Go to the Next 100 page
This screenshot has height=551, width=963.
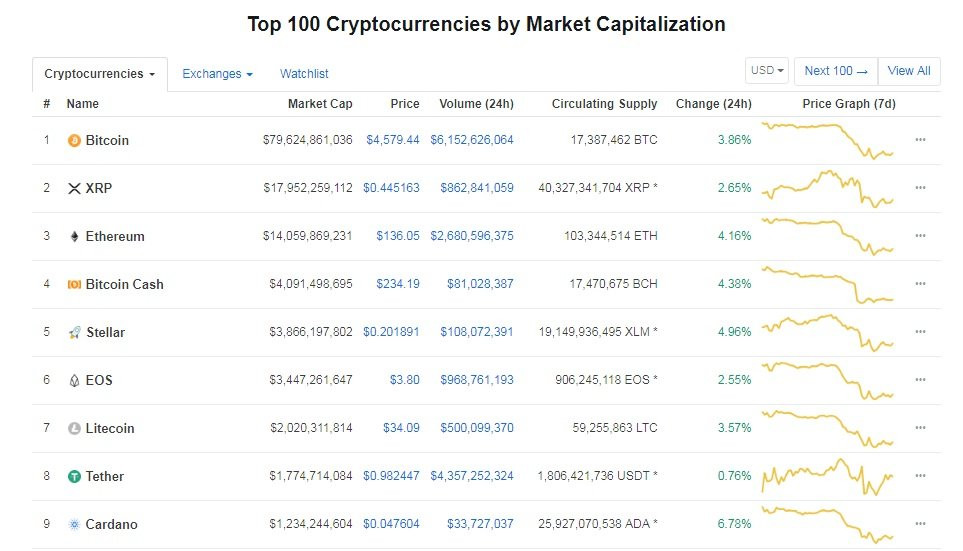[x=835, y=71]
